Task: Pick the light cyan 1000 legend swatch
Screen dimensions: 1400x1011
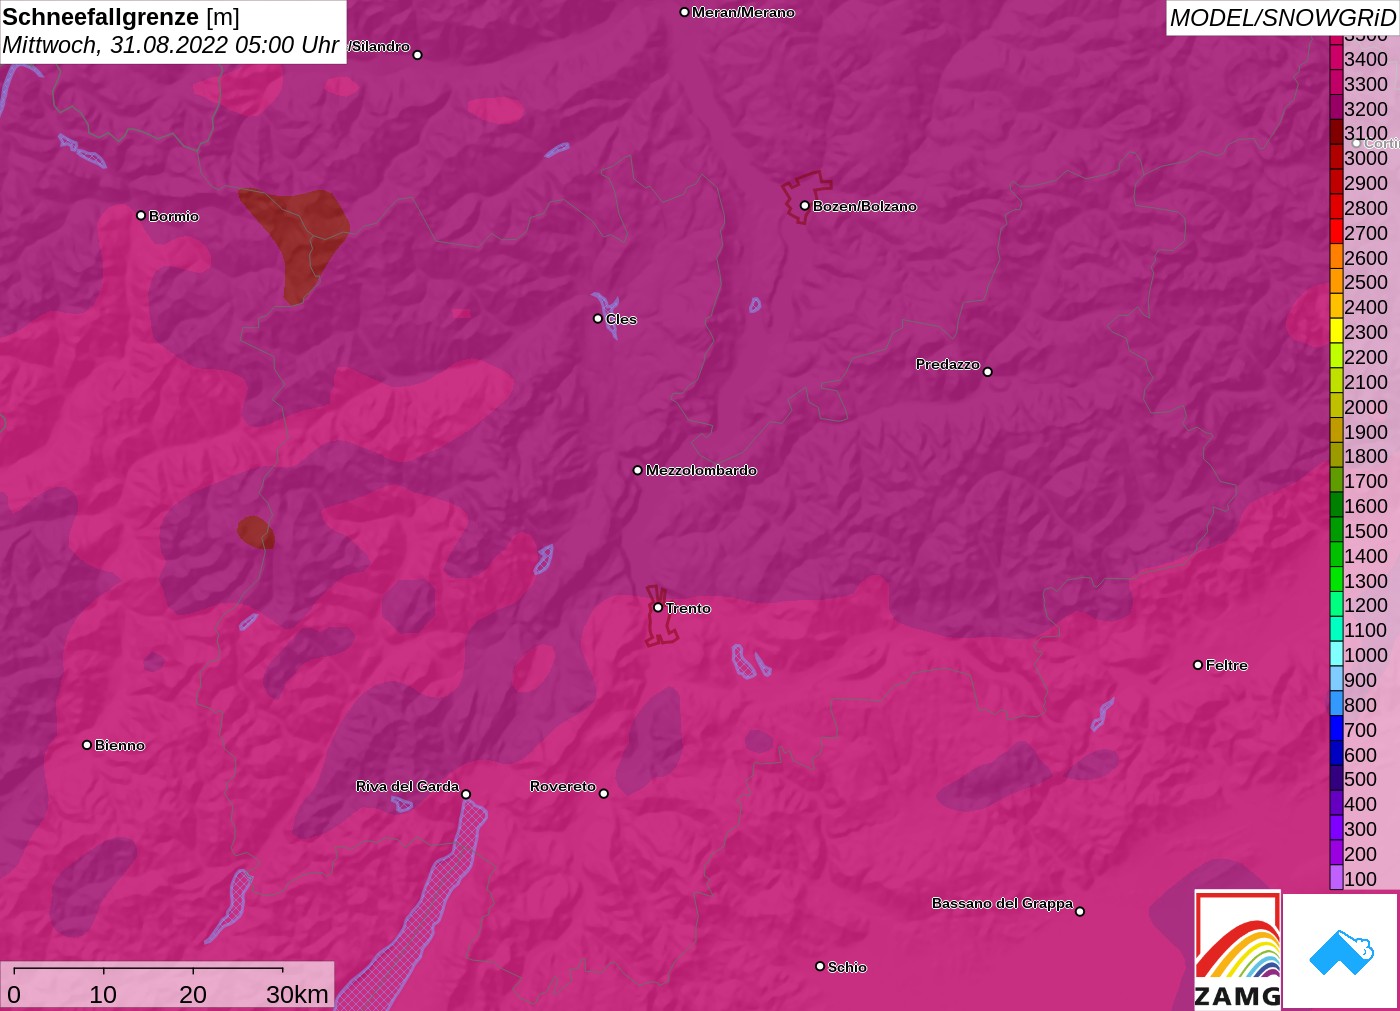Action: click(1336, 654)
